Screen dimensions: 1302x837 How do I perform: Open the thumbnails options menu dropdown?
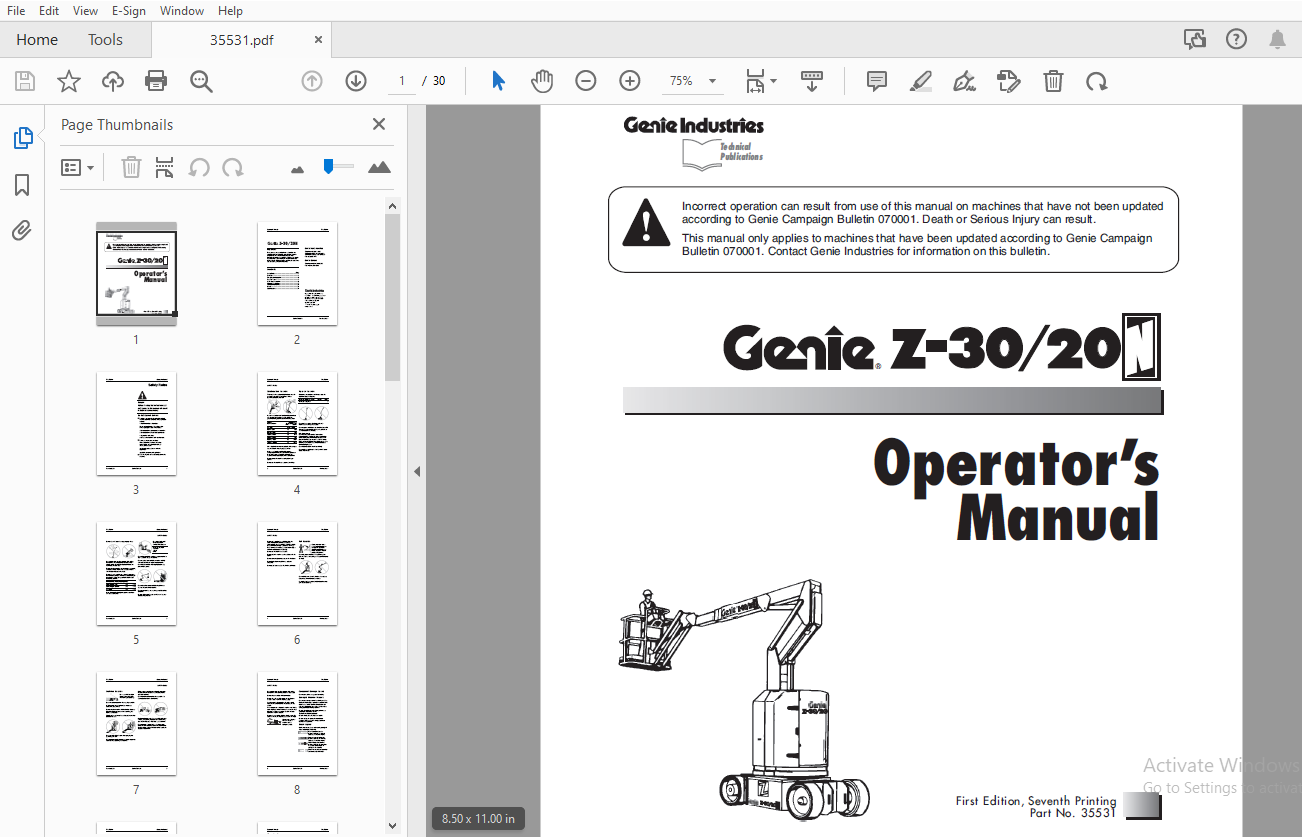click(77, 167)
